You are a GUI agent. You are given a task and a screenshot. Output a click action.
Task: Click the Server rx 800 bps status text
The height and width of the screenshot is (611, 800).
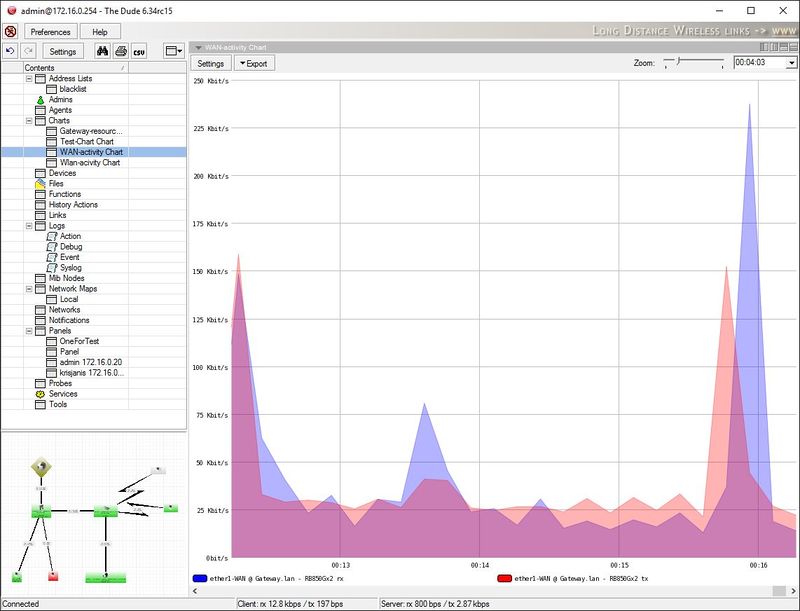[x=435, y=604]
